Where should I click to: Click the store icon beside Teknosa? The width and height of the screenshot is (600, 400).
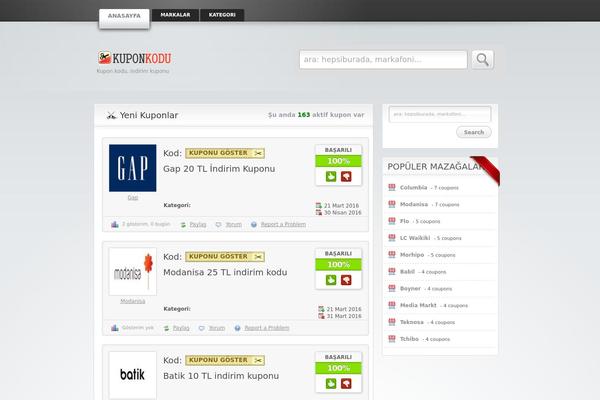(392, 322)
